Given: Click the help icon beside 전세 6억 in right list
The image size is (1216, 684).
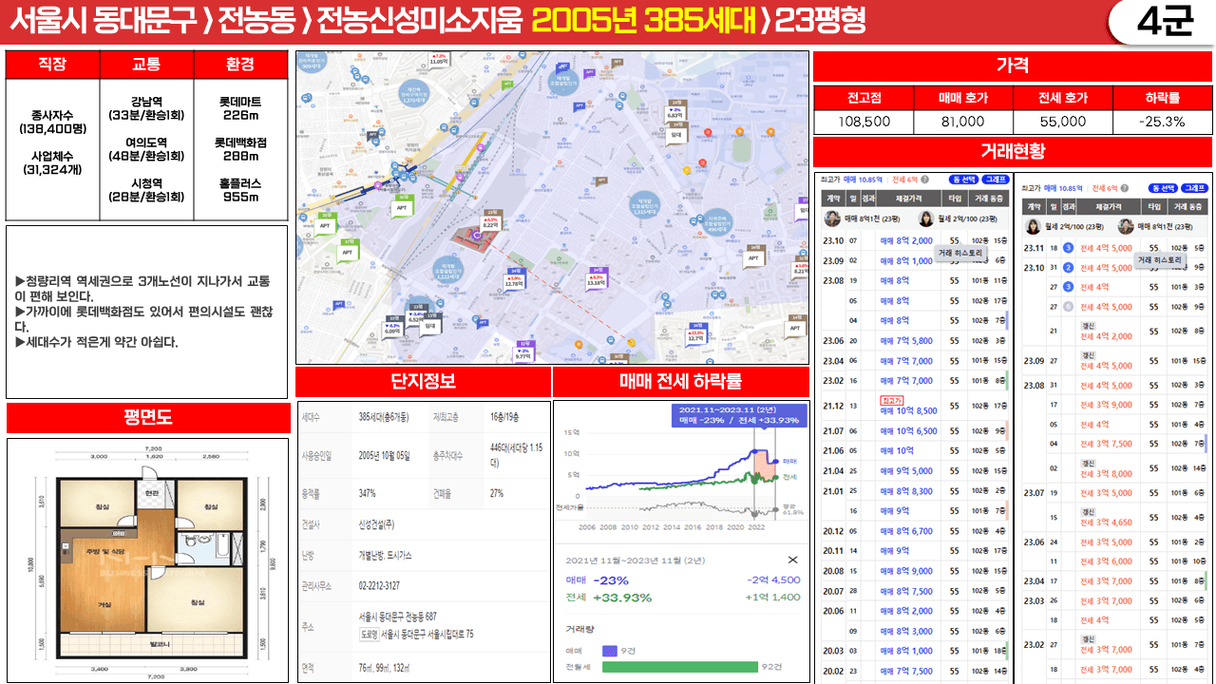Looking at the screenshot, I should click(1125, 188).
